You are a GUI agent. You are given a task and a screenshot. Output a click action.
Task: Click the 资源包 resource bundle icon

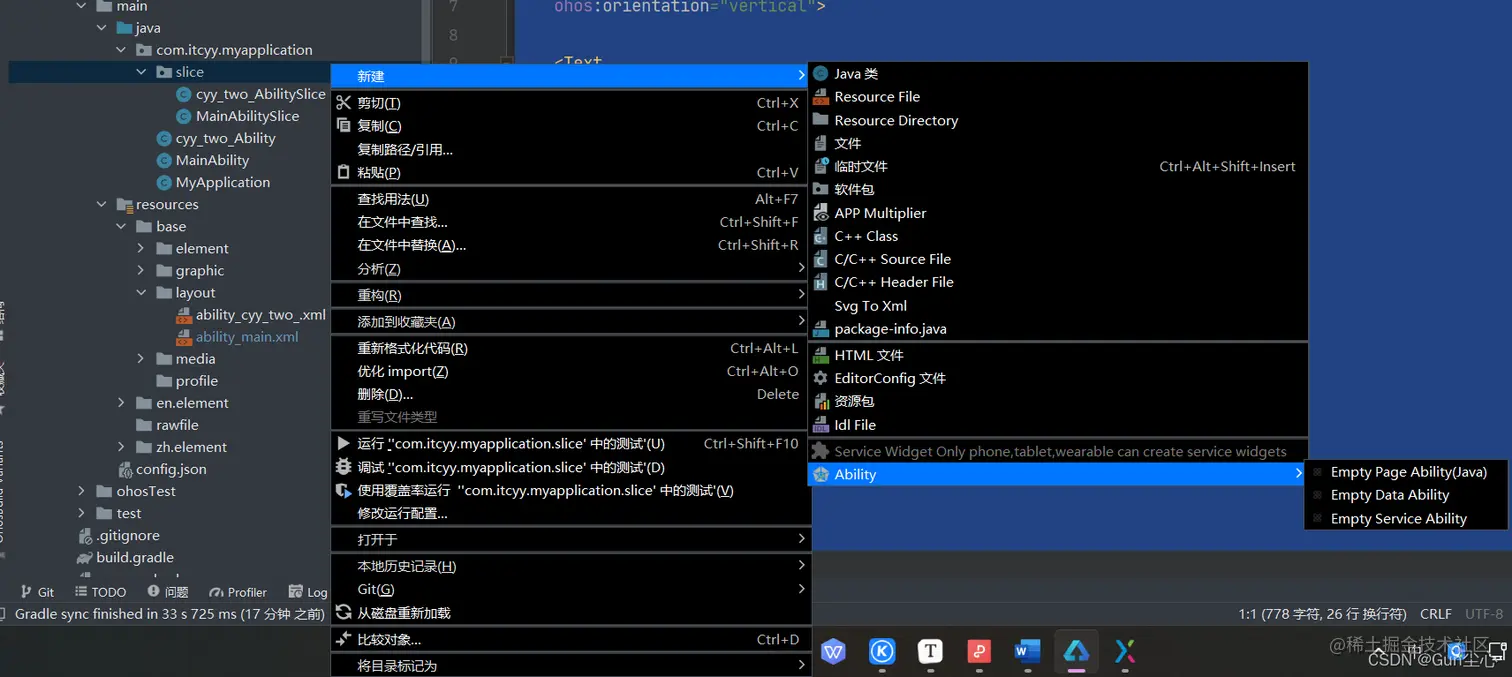[x=821, y=401]
